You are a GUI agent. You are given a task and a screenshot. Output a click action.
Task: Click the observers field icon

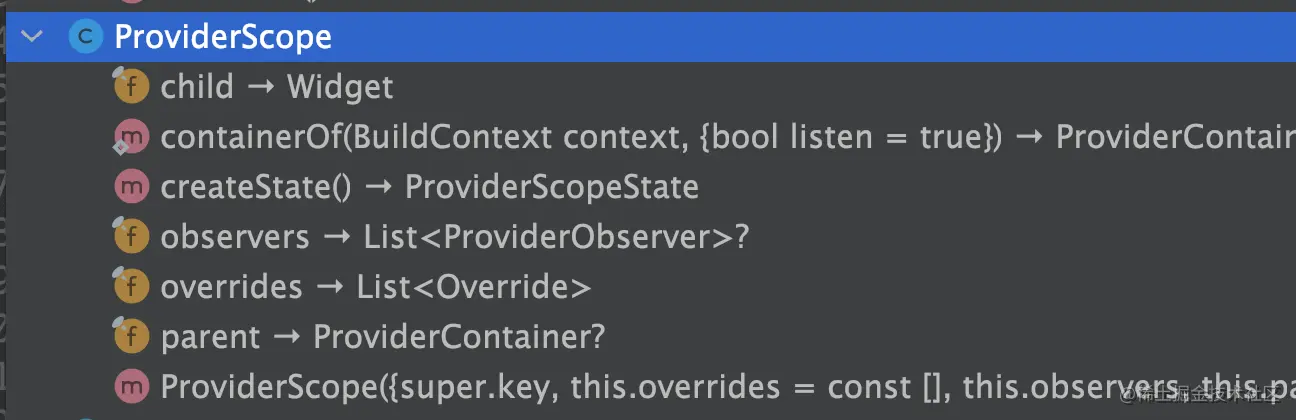point(132,237)
